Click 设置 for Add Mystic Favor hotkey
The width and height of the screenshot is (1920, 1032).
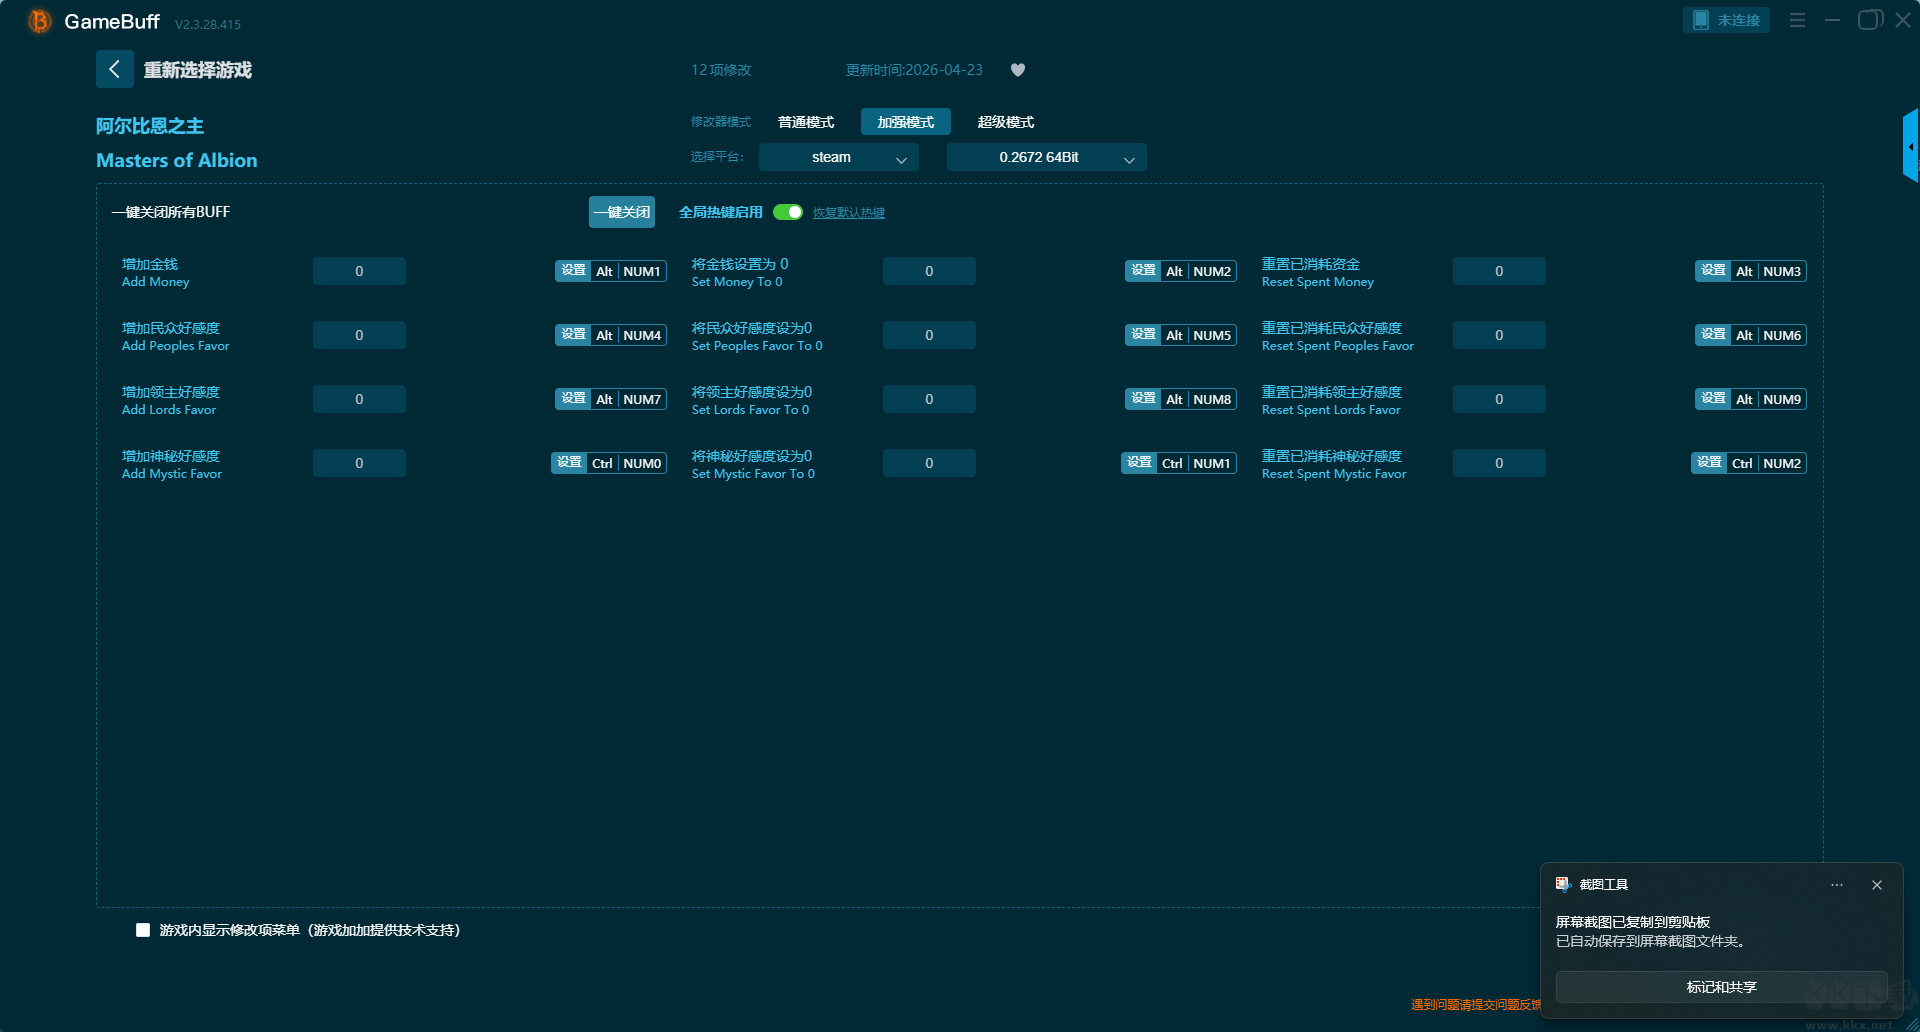coord(569,463)
